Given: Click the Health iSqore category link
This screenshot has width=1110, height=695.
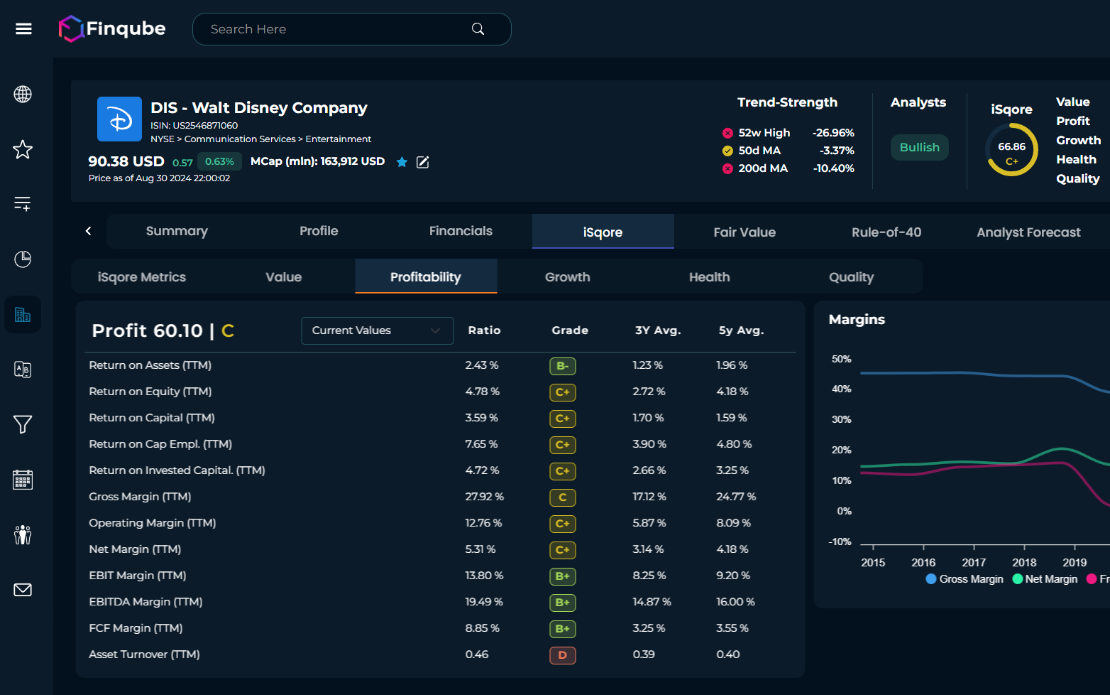Looking at the screenshot, I should click(x=1077, y=159).
